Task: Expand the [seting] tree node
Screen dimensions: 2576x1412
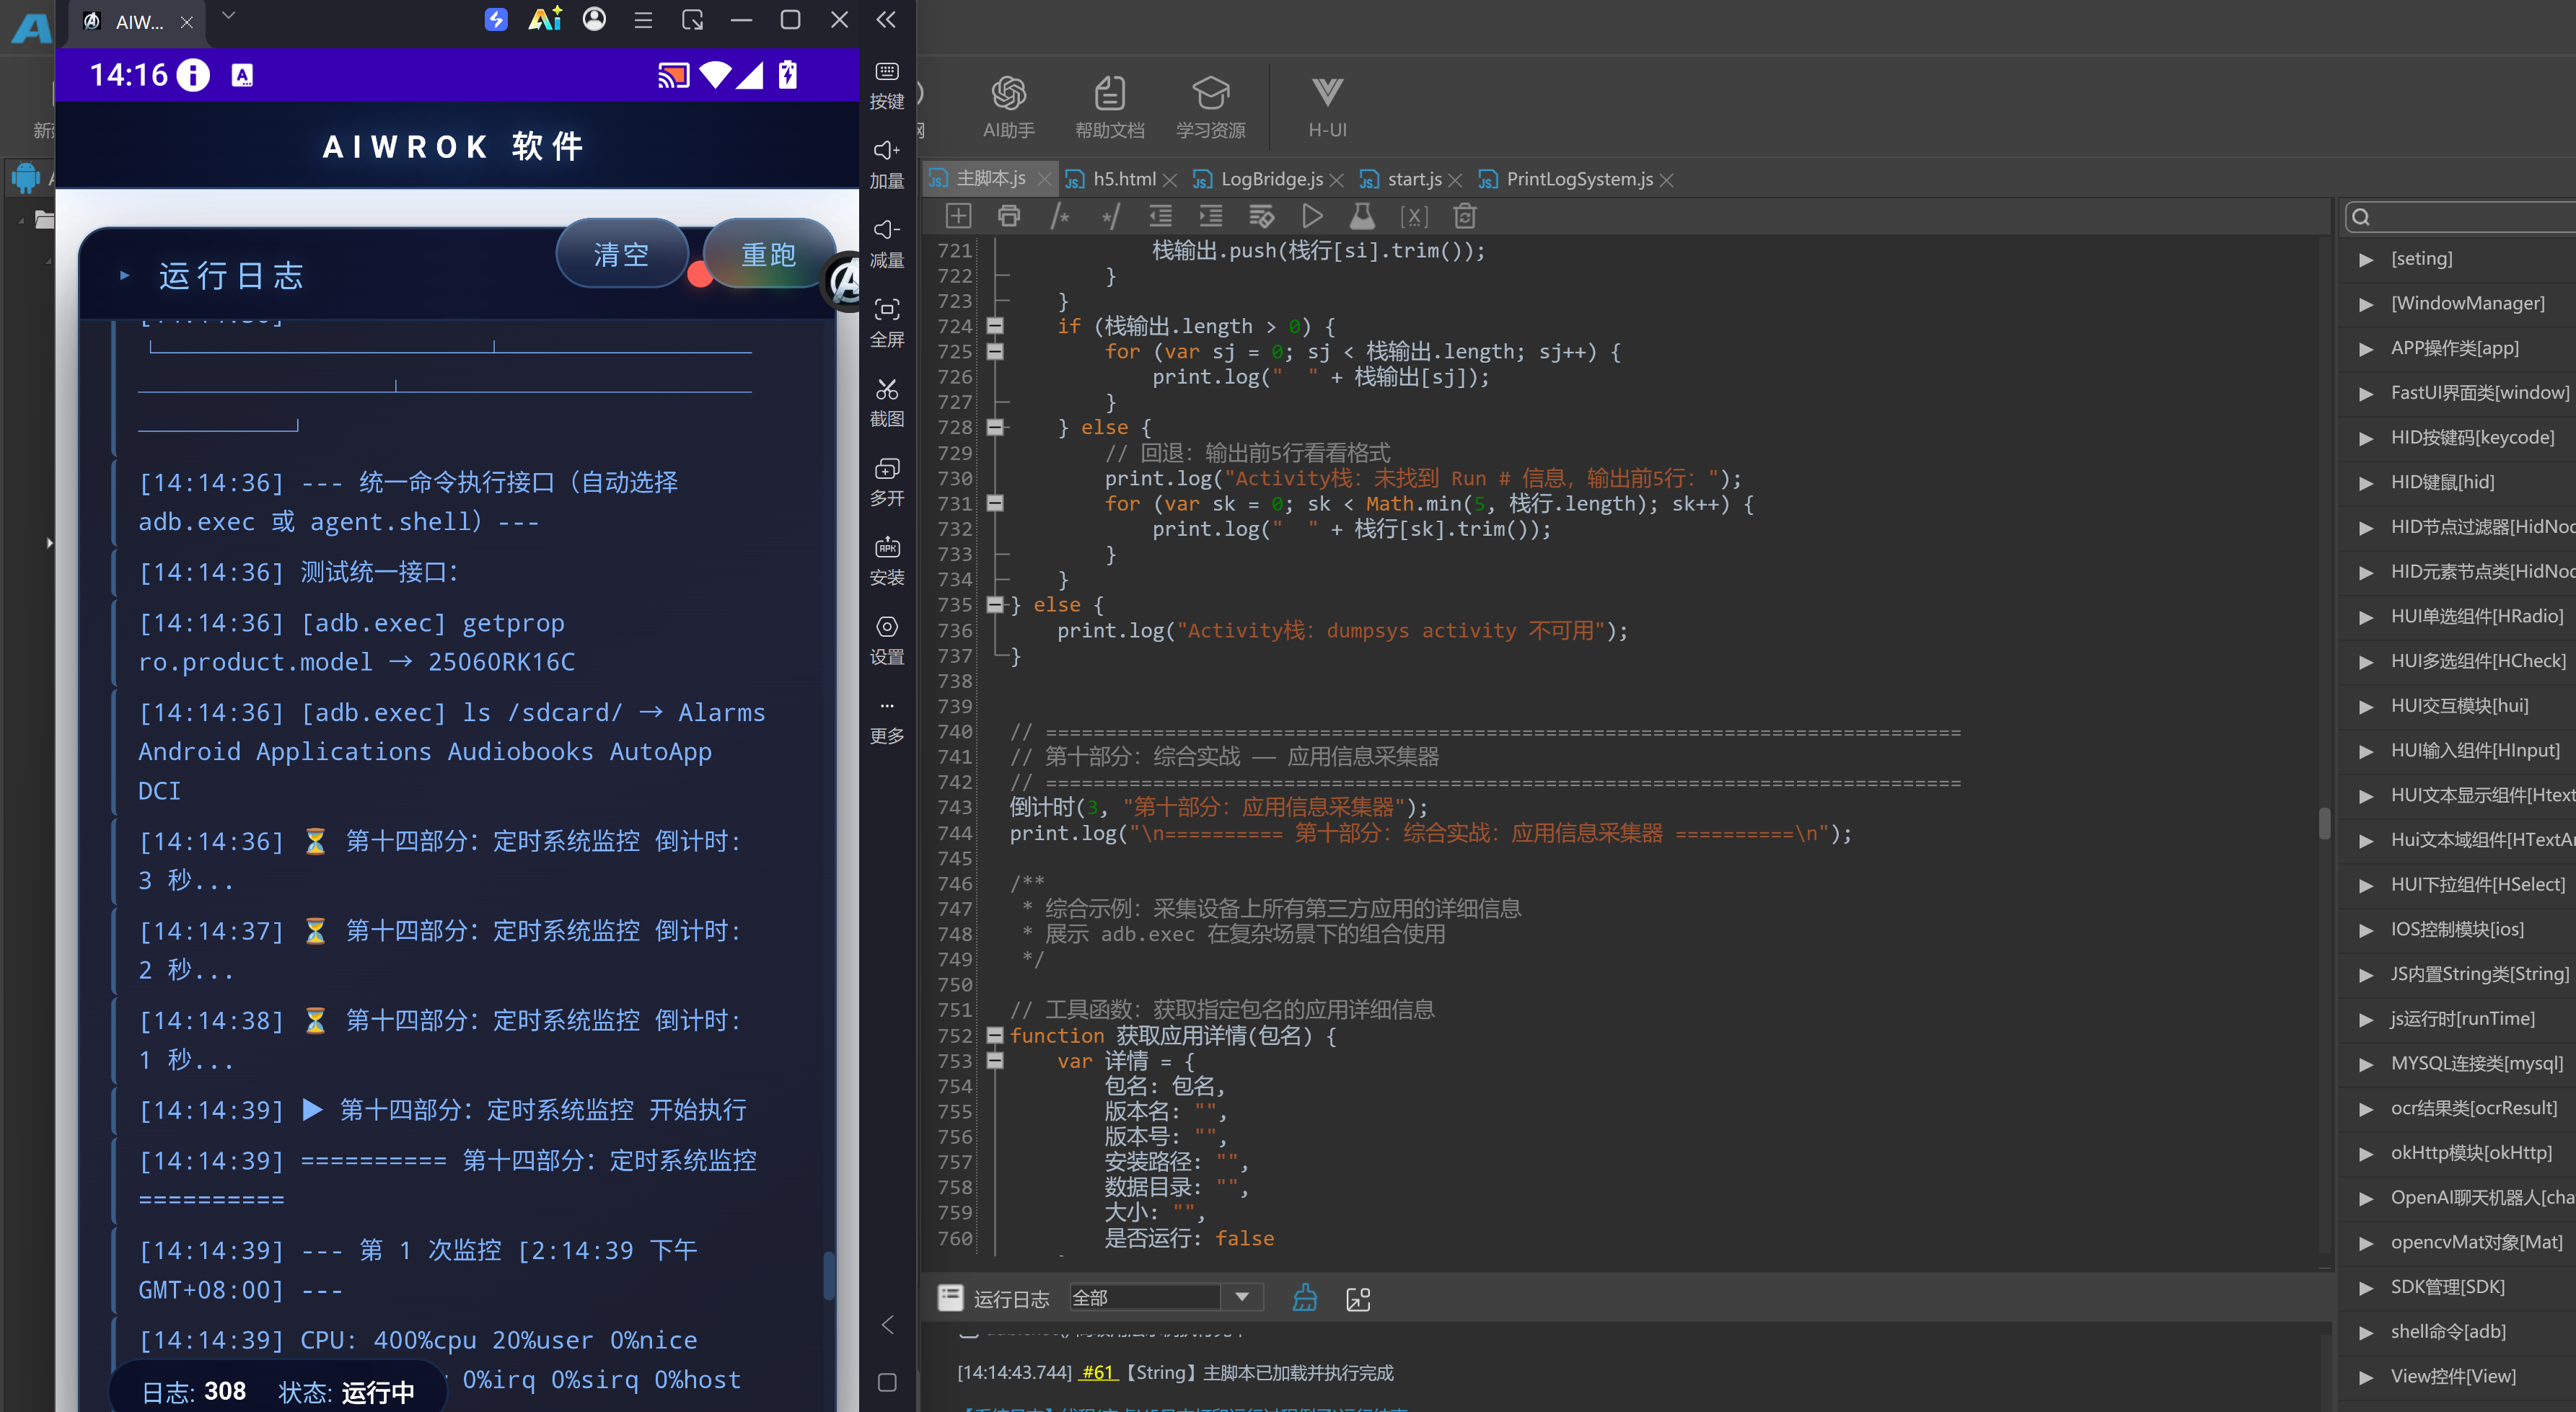Action: 2366,259
